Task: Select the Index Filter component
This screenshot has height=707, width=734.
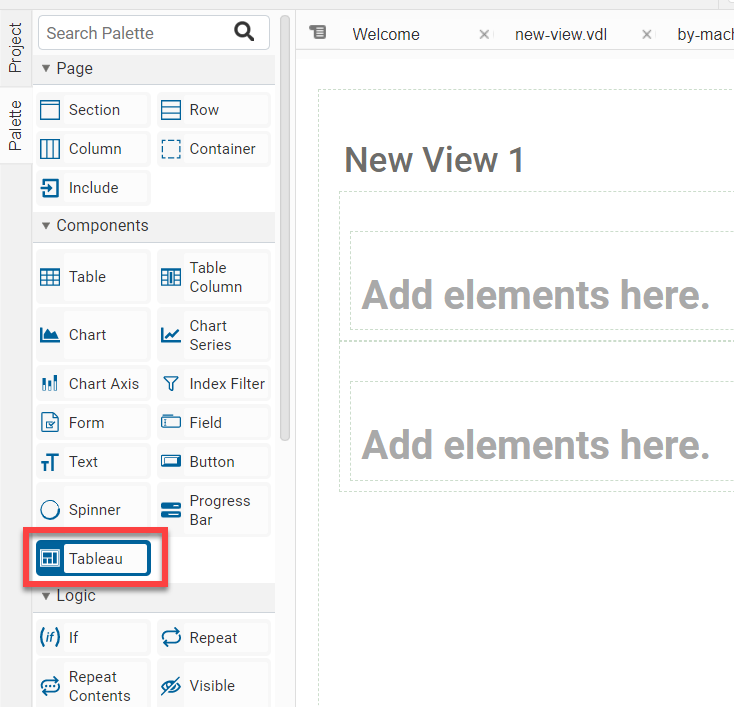Action: pos(213,384)
